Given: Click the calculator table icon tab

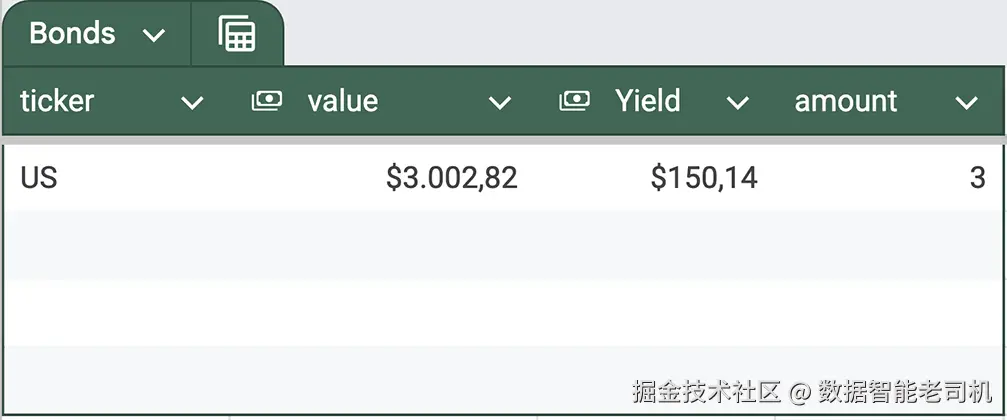Looking at the screenshot, I should pos(237,34).
